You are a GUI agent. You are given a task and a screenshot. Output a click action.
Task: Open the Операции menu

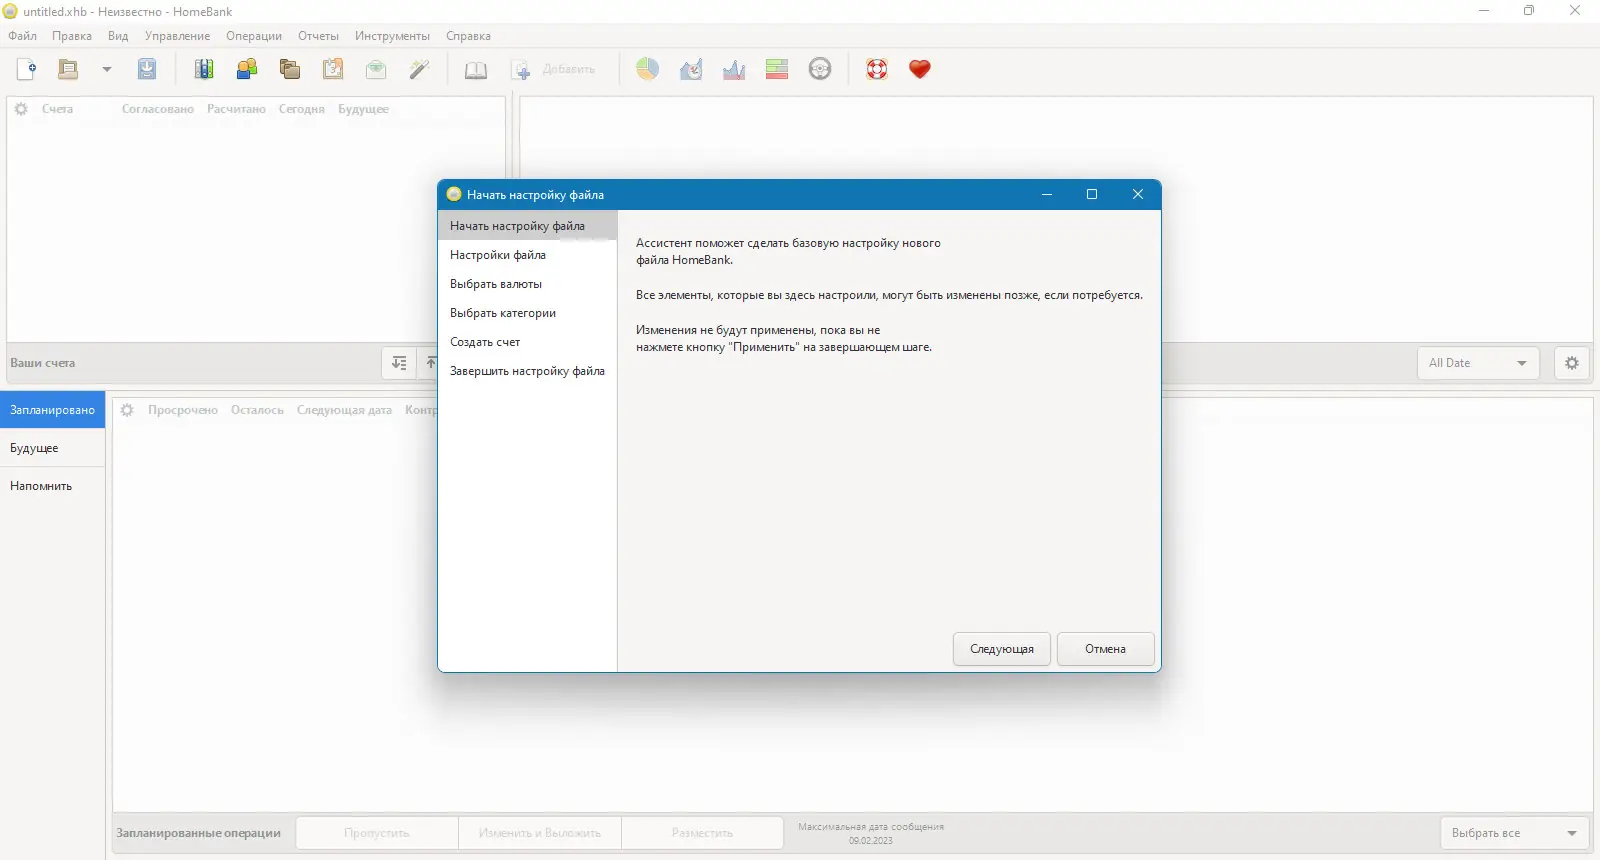(x=254, y=36)
